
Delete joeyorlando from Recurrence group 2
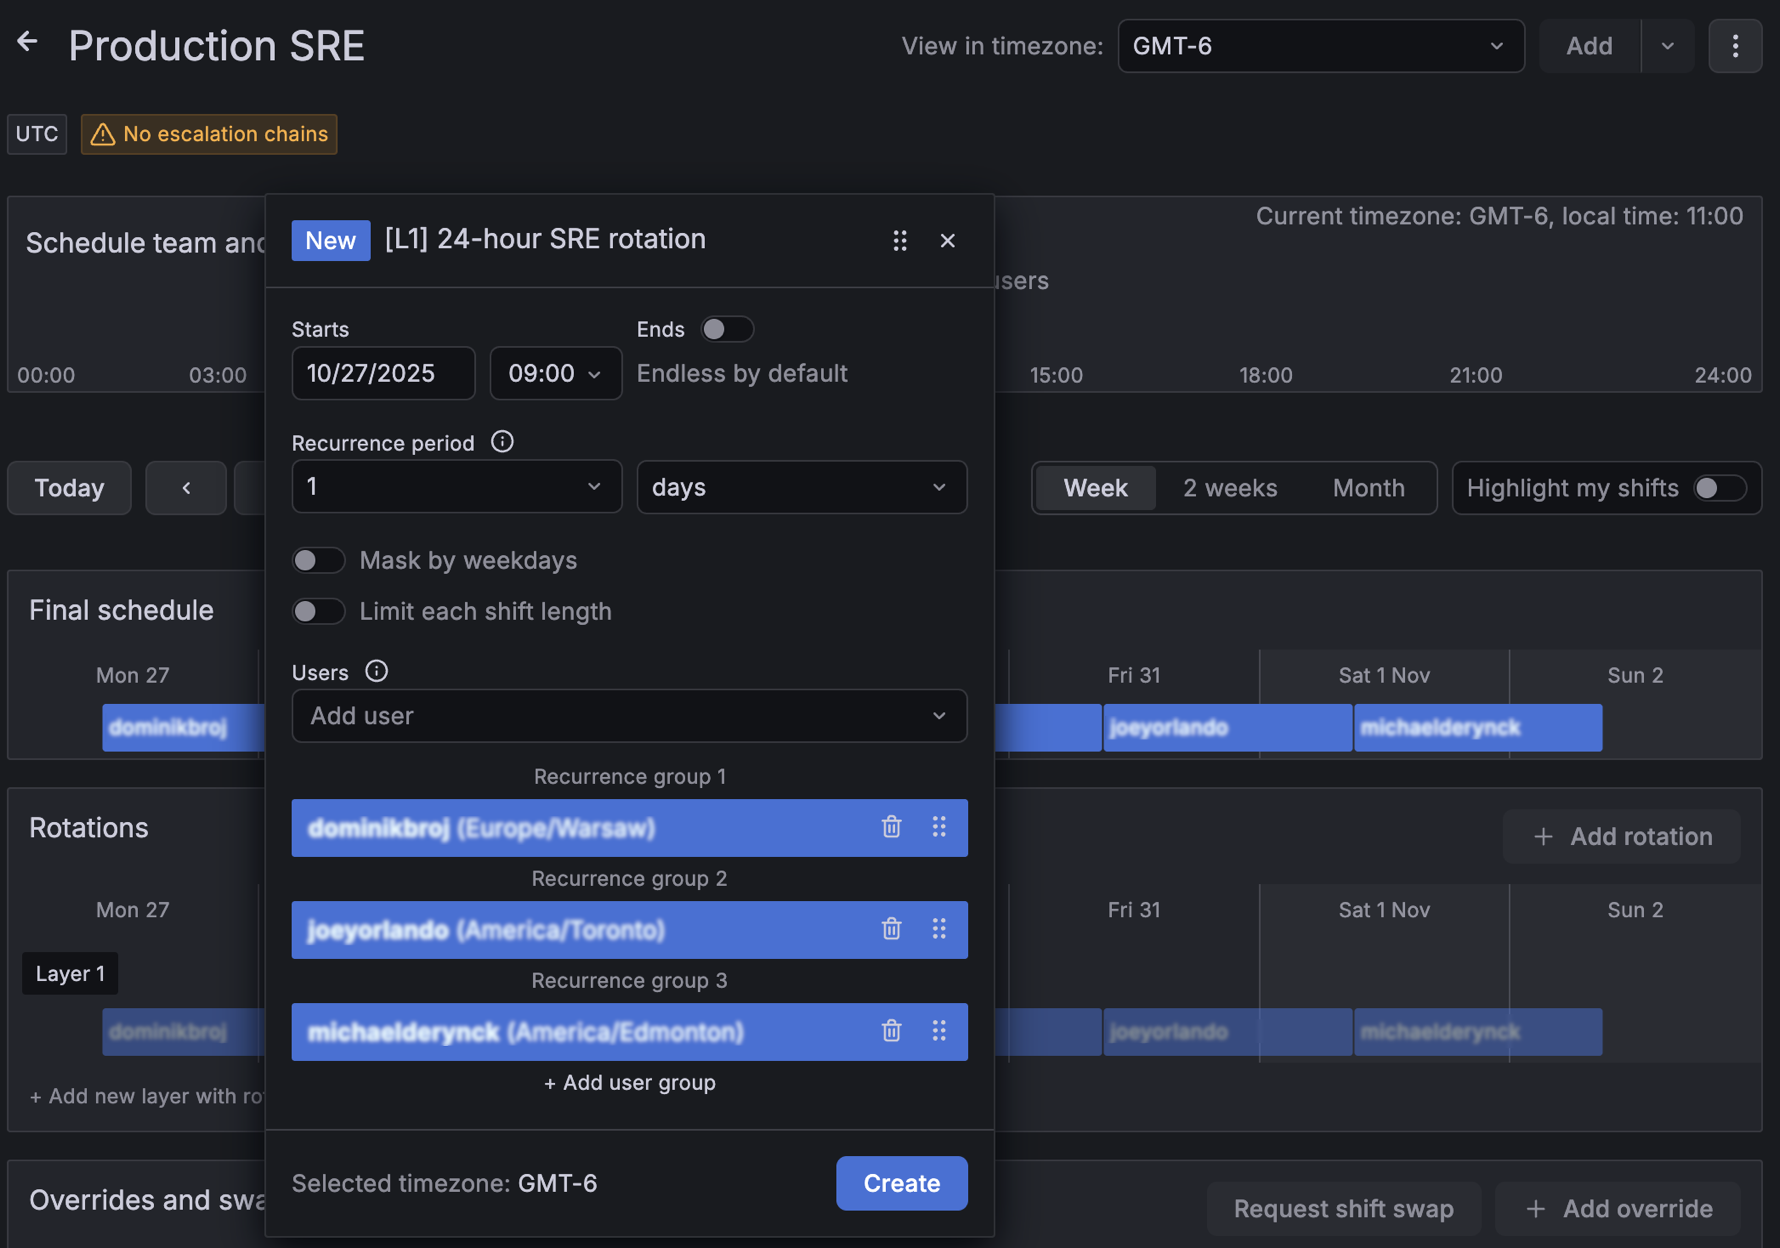point(891,929)
